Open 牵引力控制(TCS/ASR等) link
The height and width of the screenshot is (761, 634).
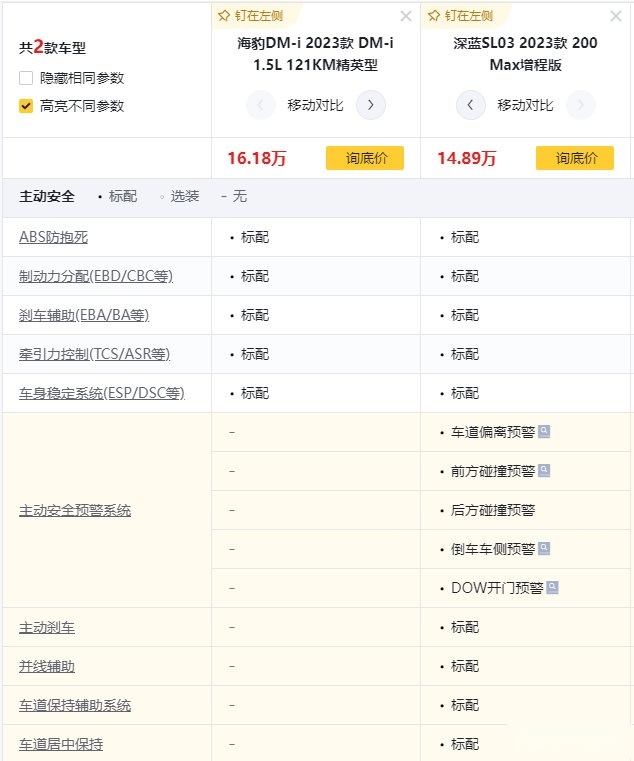(95, 354)
